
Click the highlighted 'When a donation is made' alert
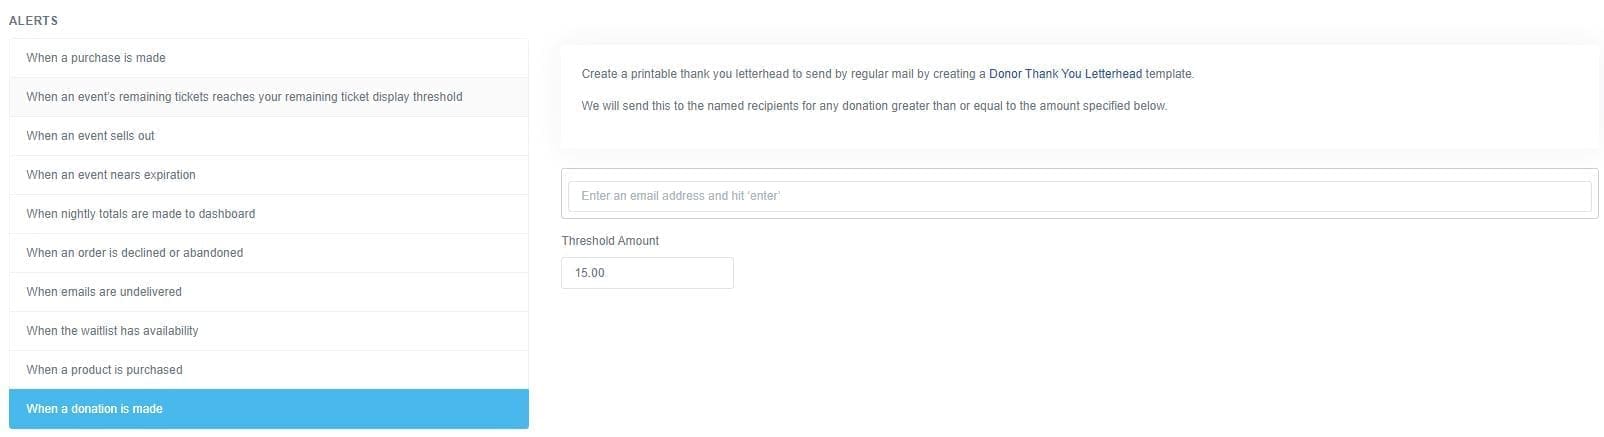(95, 409)
